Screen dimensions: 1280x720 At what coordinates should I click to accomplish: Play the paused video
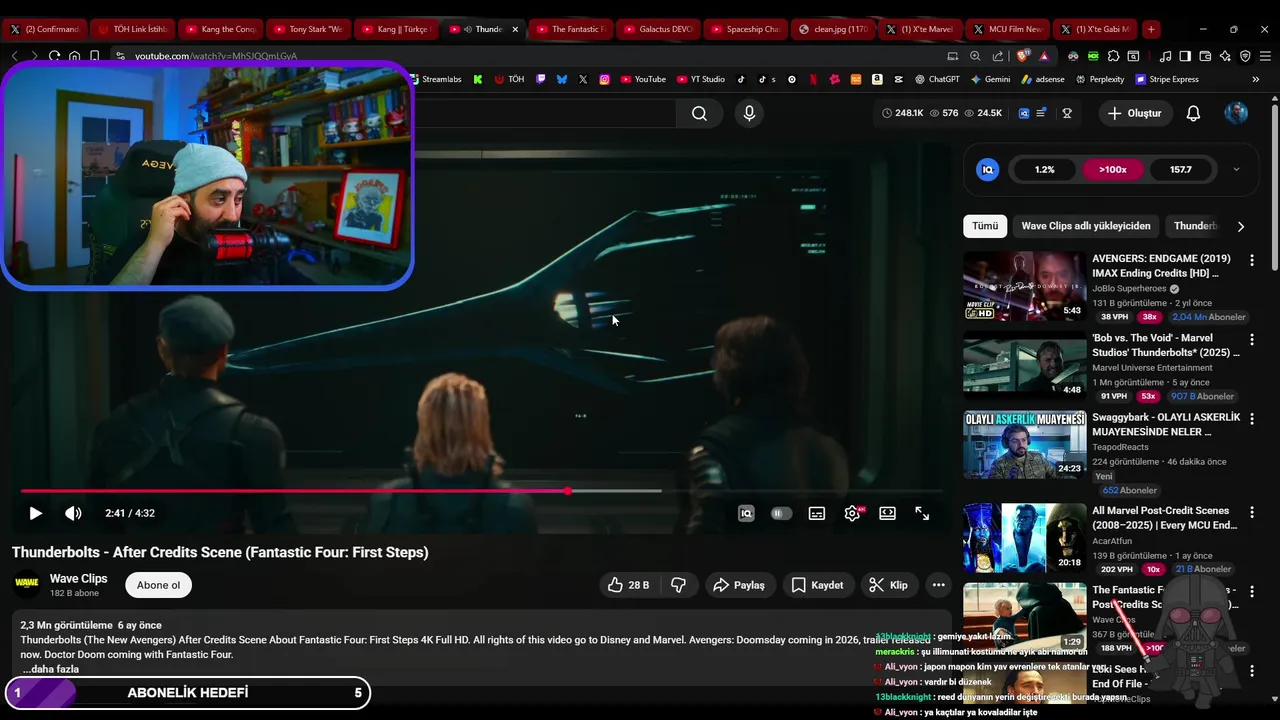pyautogui.click(x=35, y=513)
